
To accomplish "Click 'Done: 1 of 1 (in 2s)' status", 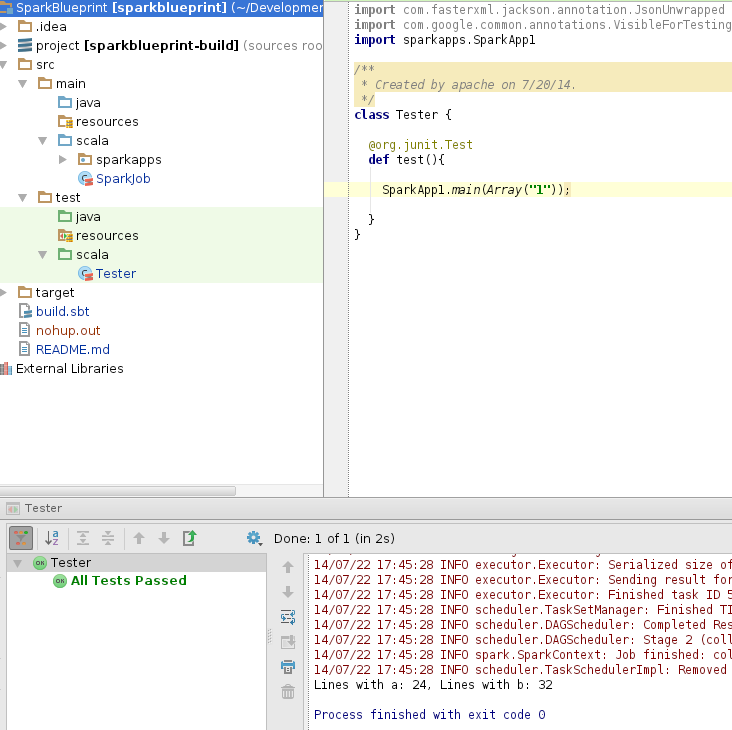I will [334, 539].
